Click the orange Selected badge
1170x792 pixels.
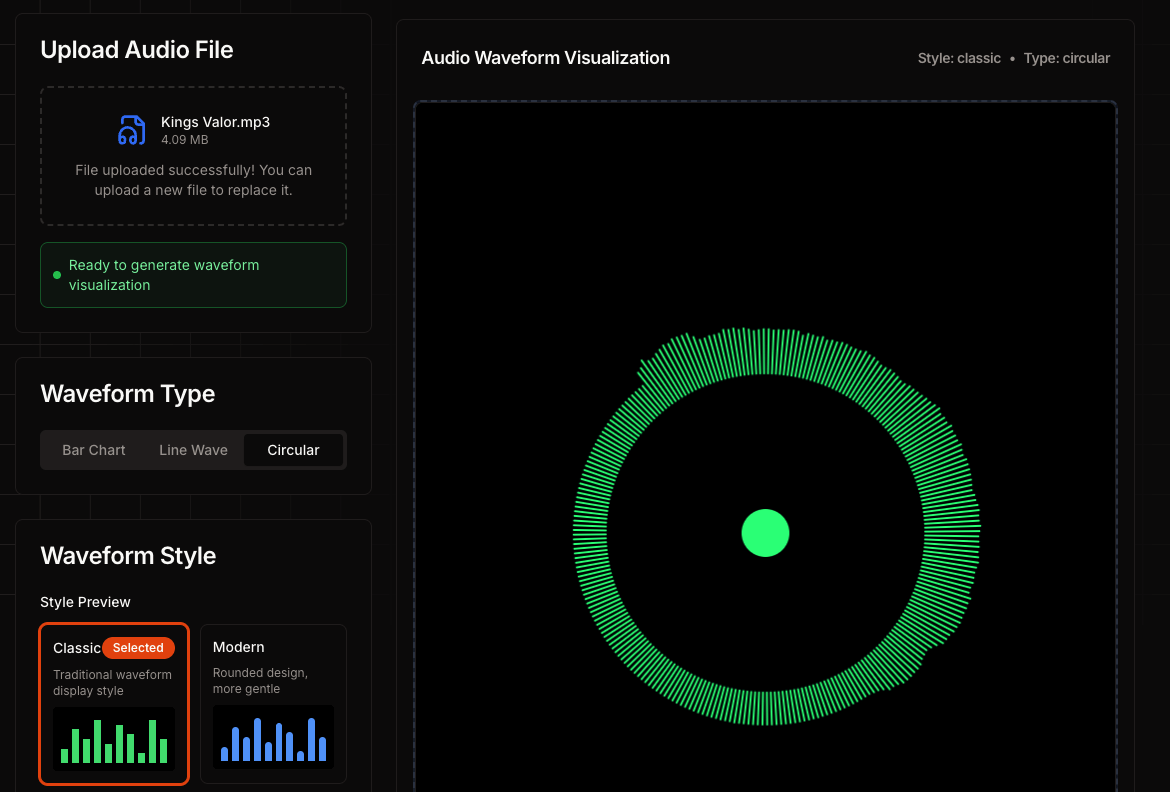point(138,648)
